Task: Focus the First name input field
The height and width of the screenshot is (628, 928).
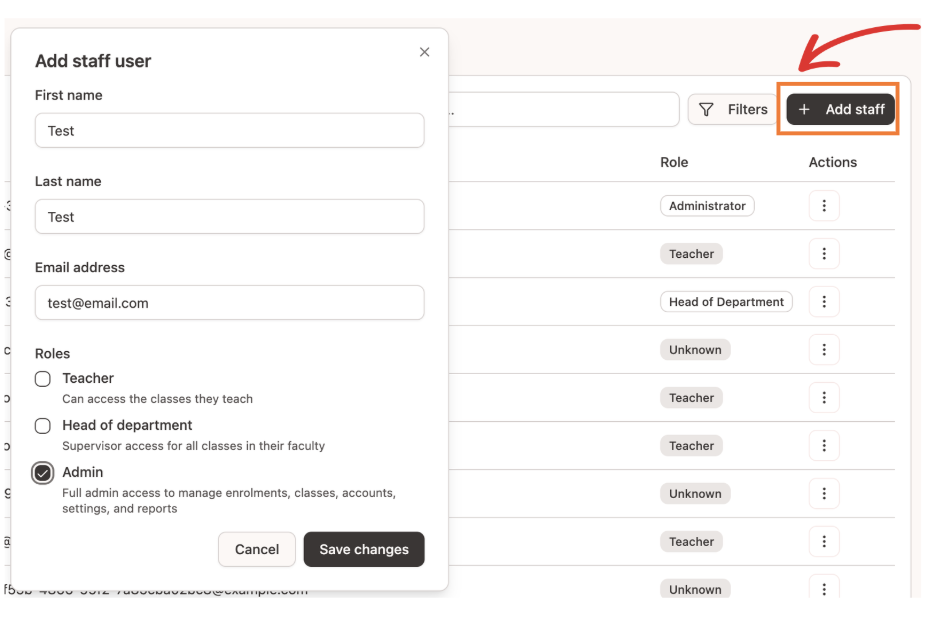Action: point(229,131)
